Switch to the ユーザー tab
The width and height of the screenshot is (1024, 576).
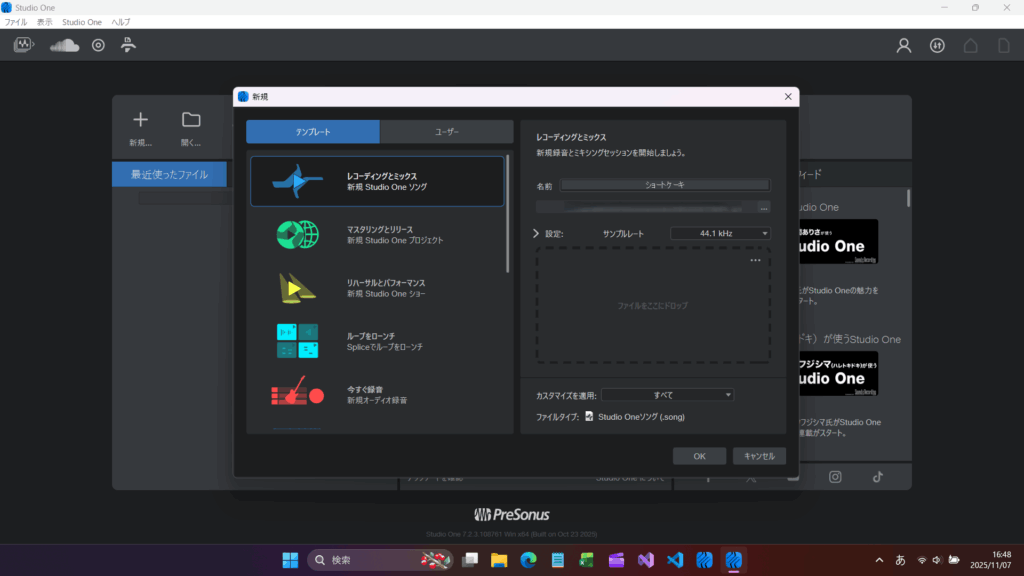click(x=447, y=131)
